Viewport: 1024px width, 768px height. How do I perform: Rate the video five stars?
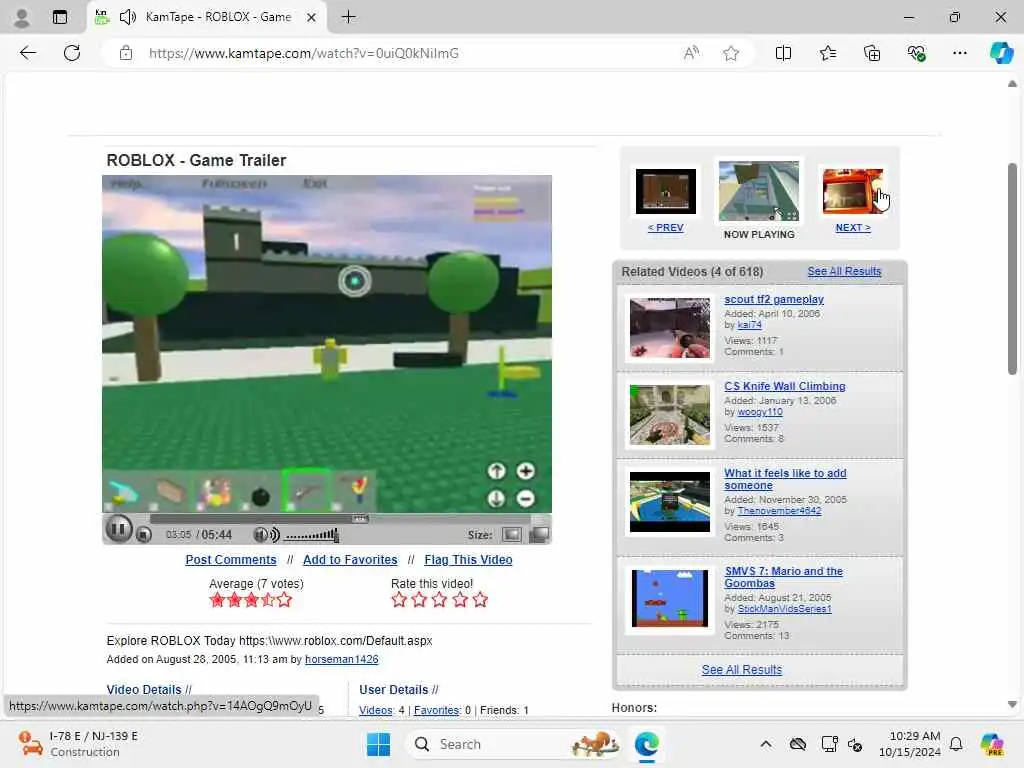click(x=481, y=600)
